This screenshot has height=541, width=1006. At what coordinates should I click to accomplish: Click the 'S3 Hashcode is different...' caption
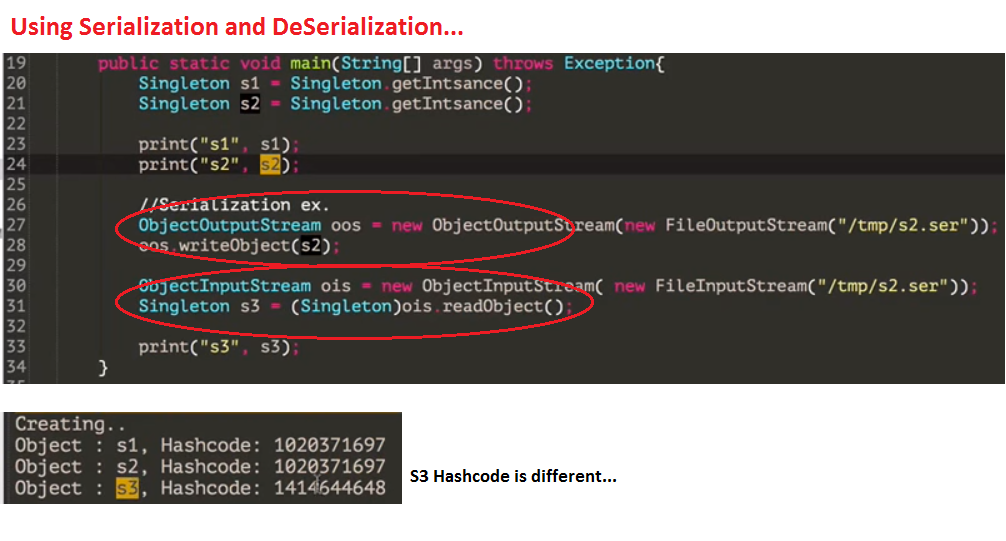click(513, 476)
